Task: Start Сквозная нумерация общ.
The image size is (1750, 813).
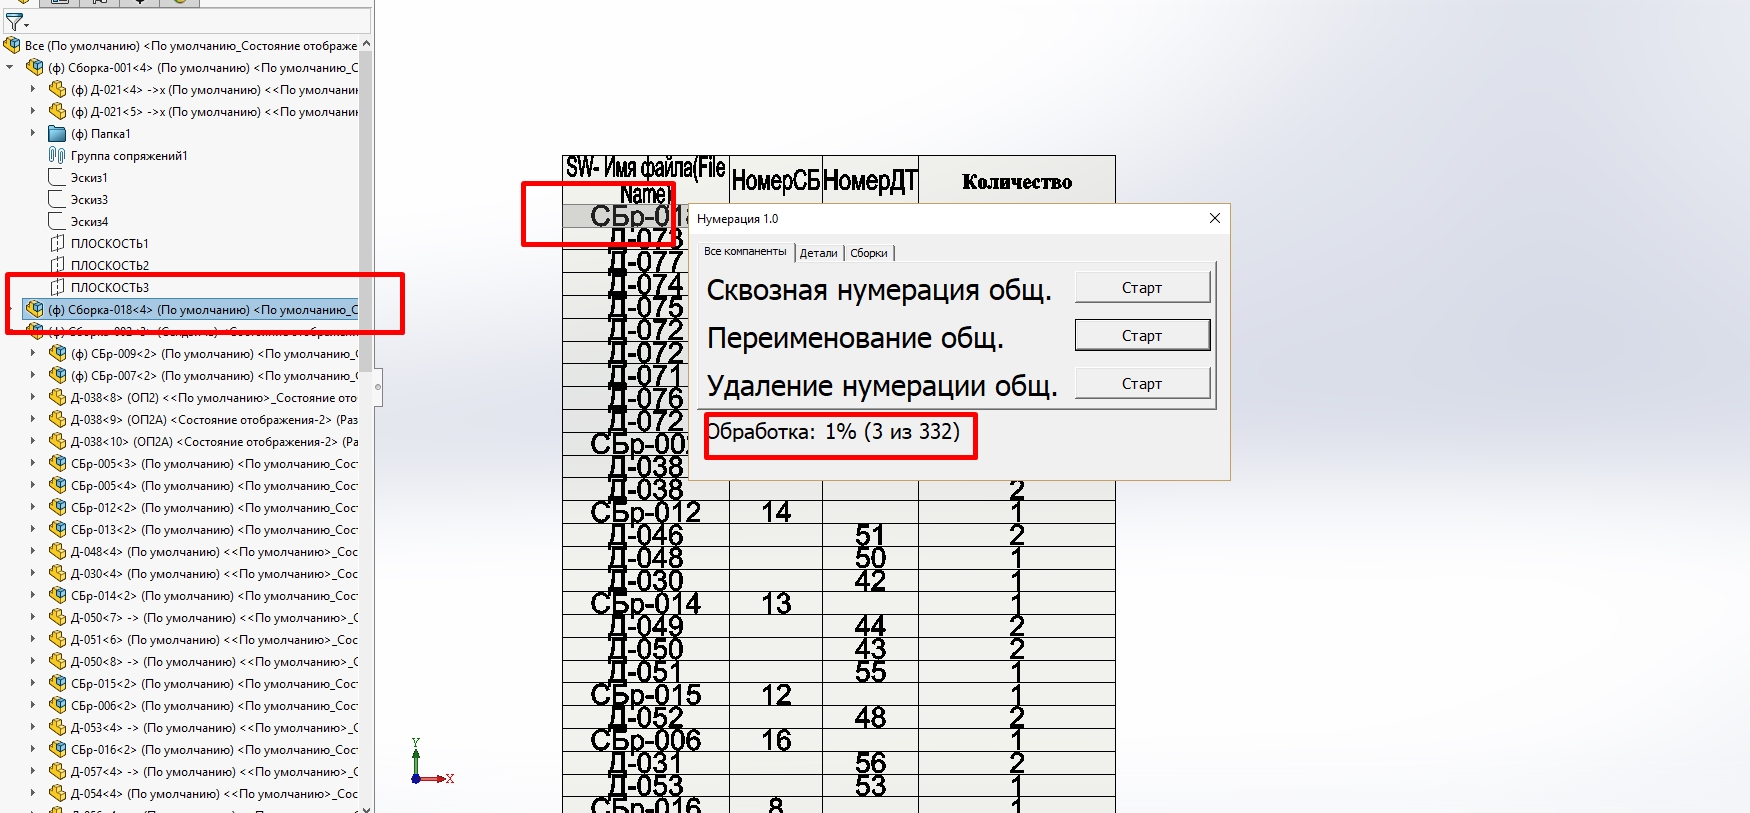Action: [1142, 288]
